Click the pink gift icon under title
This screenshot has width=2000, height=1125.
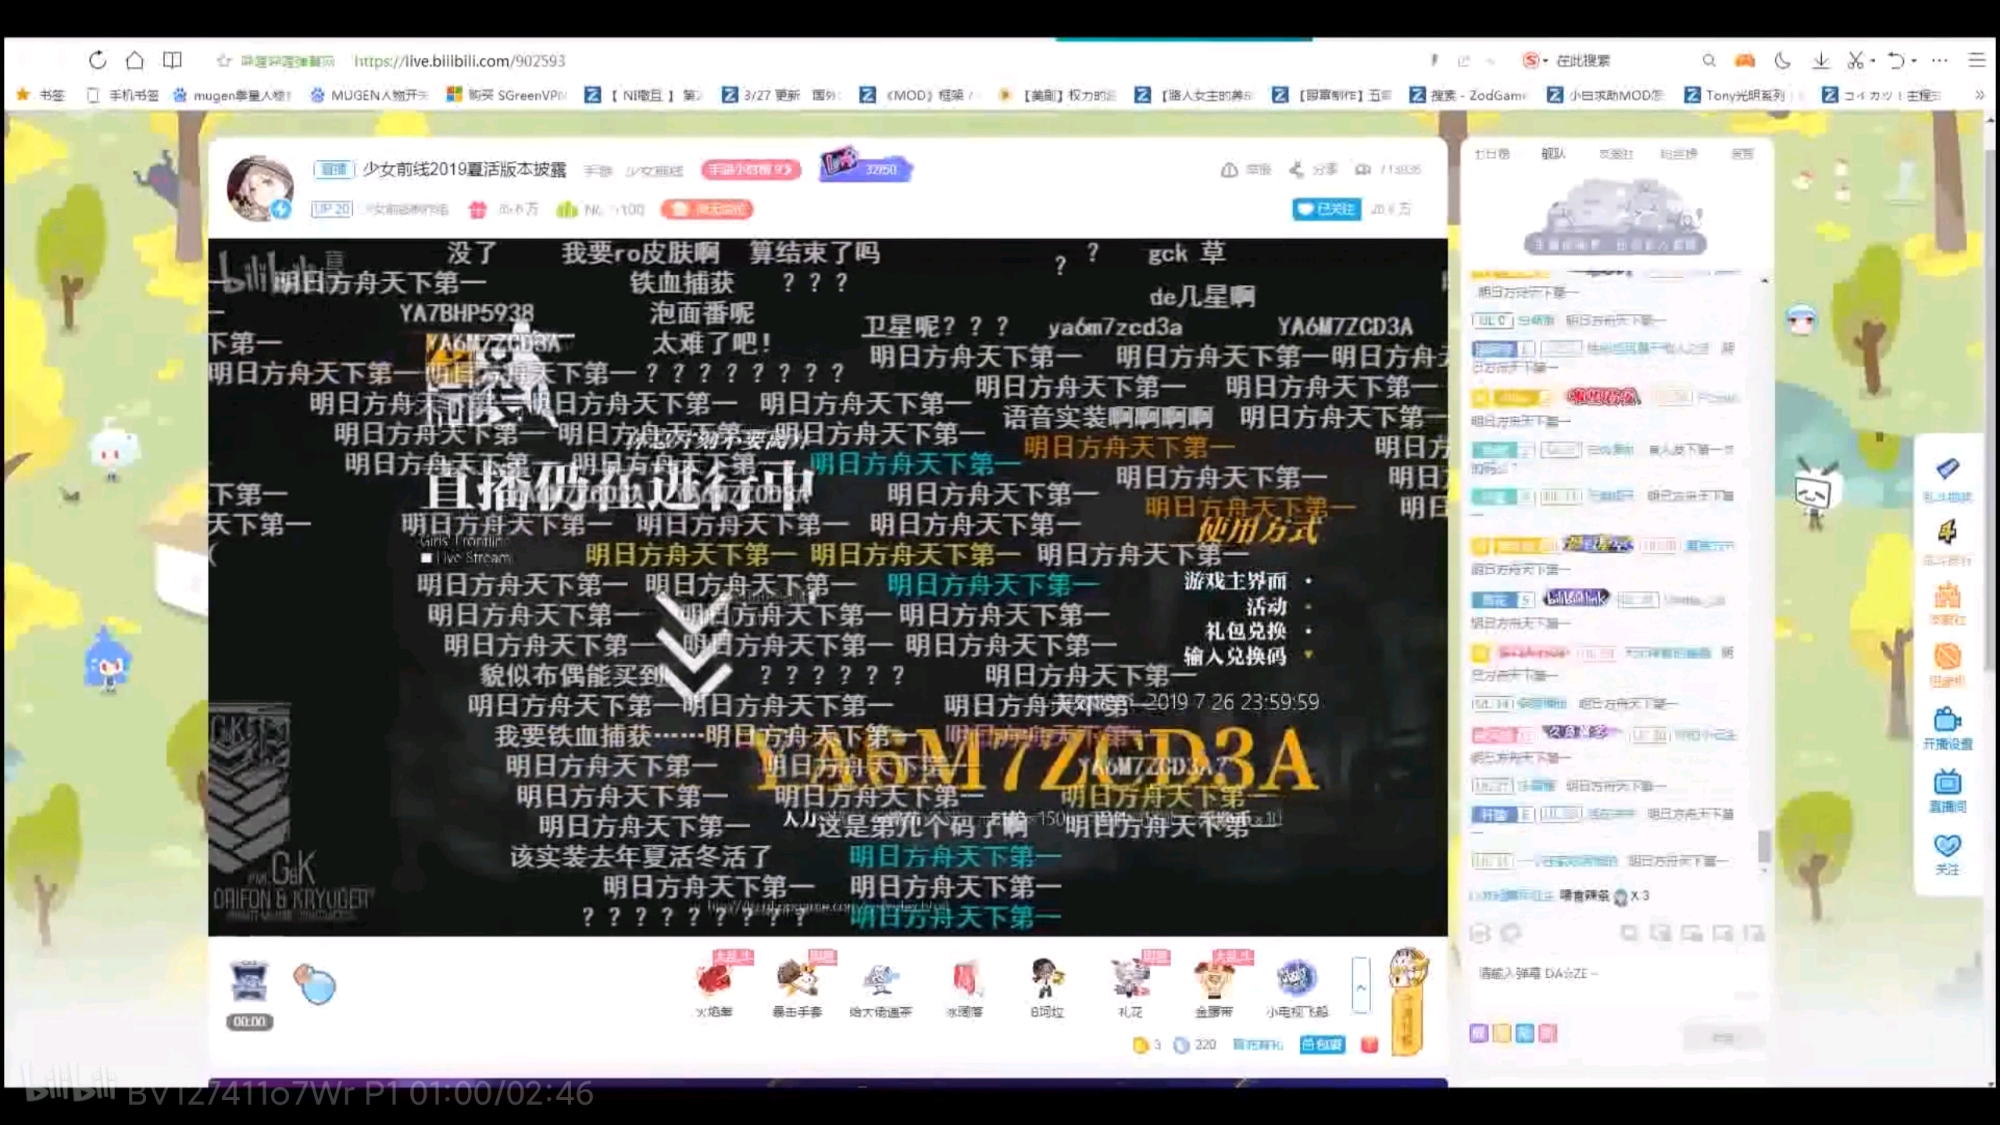478,209
